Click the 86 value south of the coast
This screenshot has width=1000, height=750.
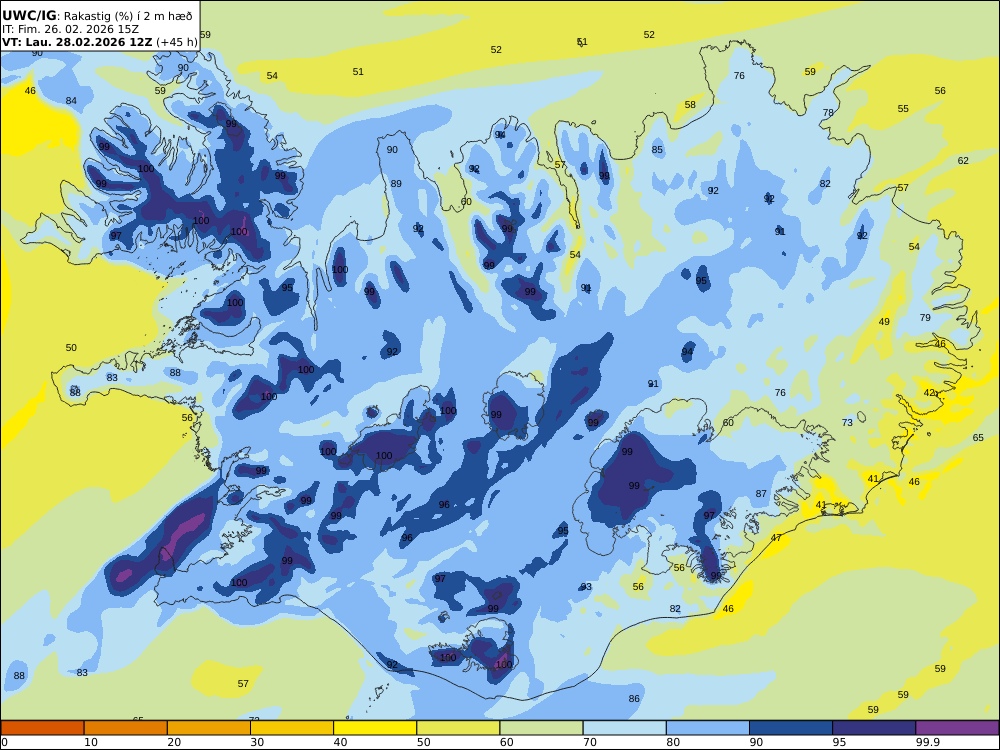click(634, 699)
